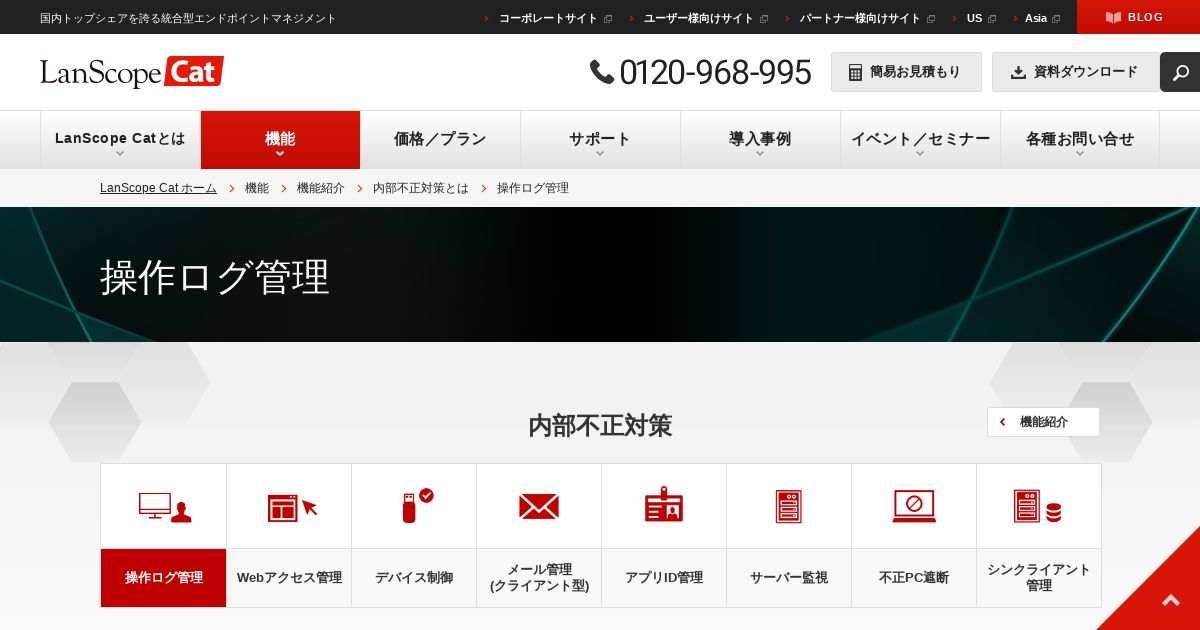1200x630 pixels.
Task: Click external-link icon next to ユーザー様向けサイト
Action: (x=764, y=18)
